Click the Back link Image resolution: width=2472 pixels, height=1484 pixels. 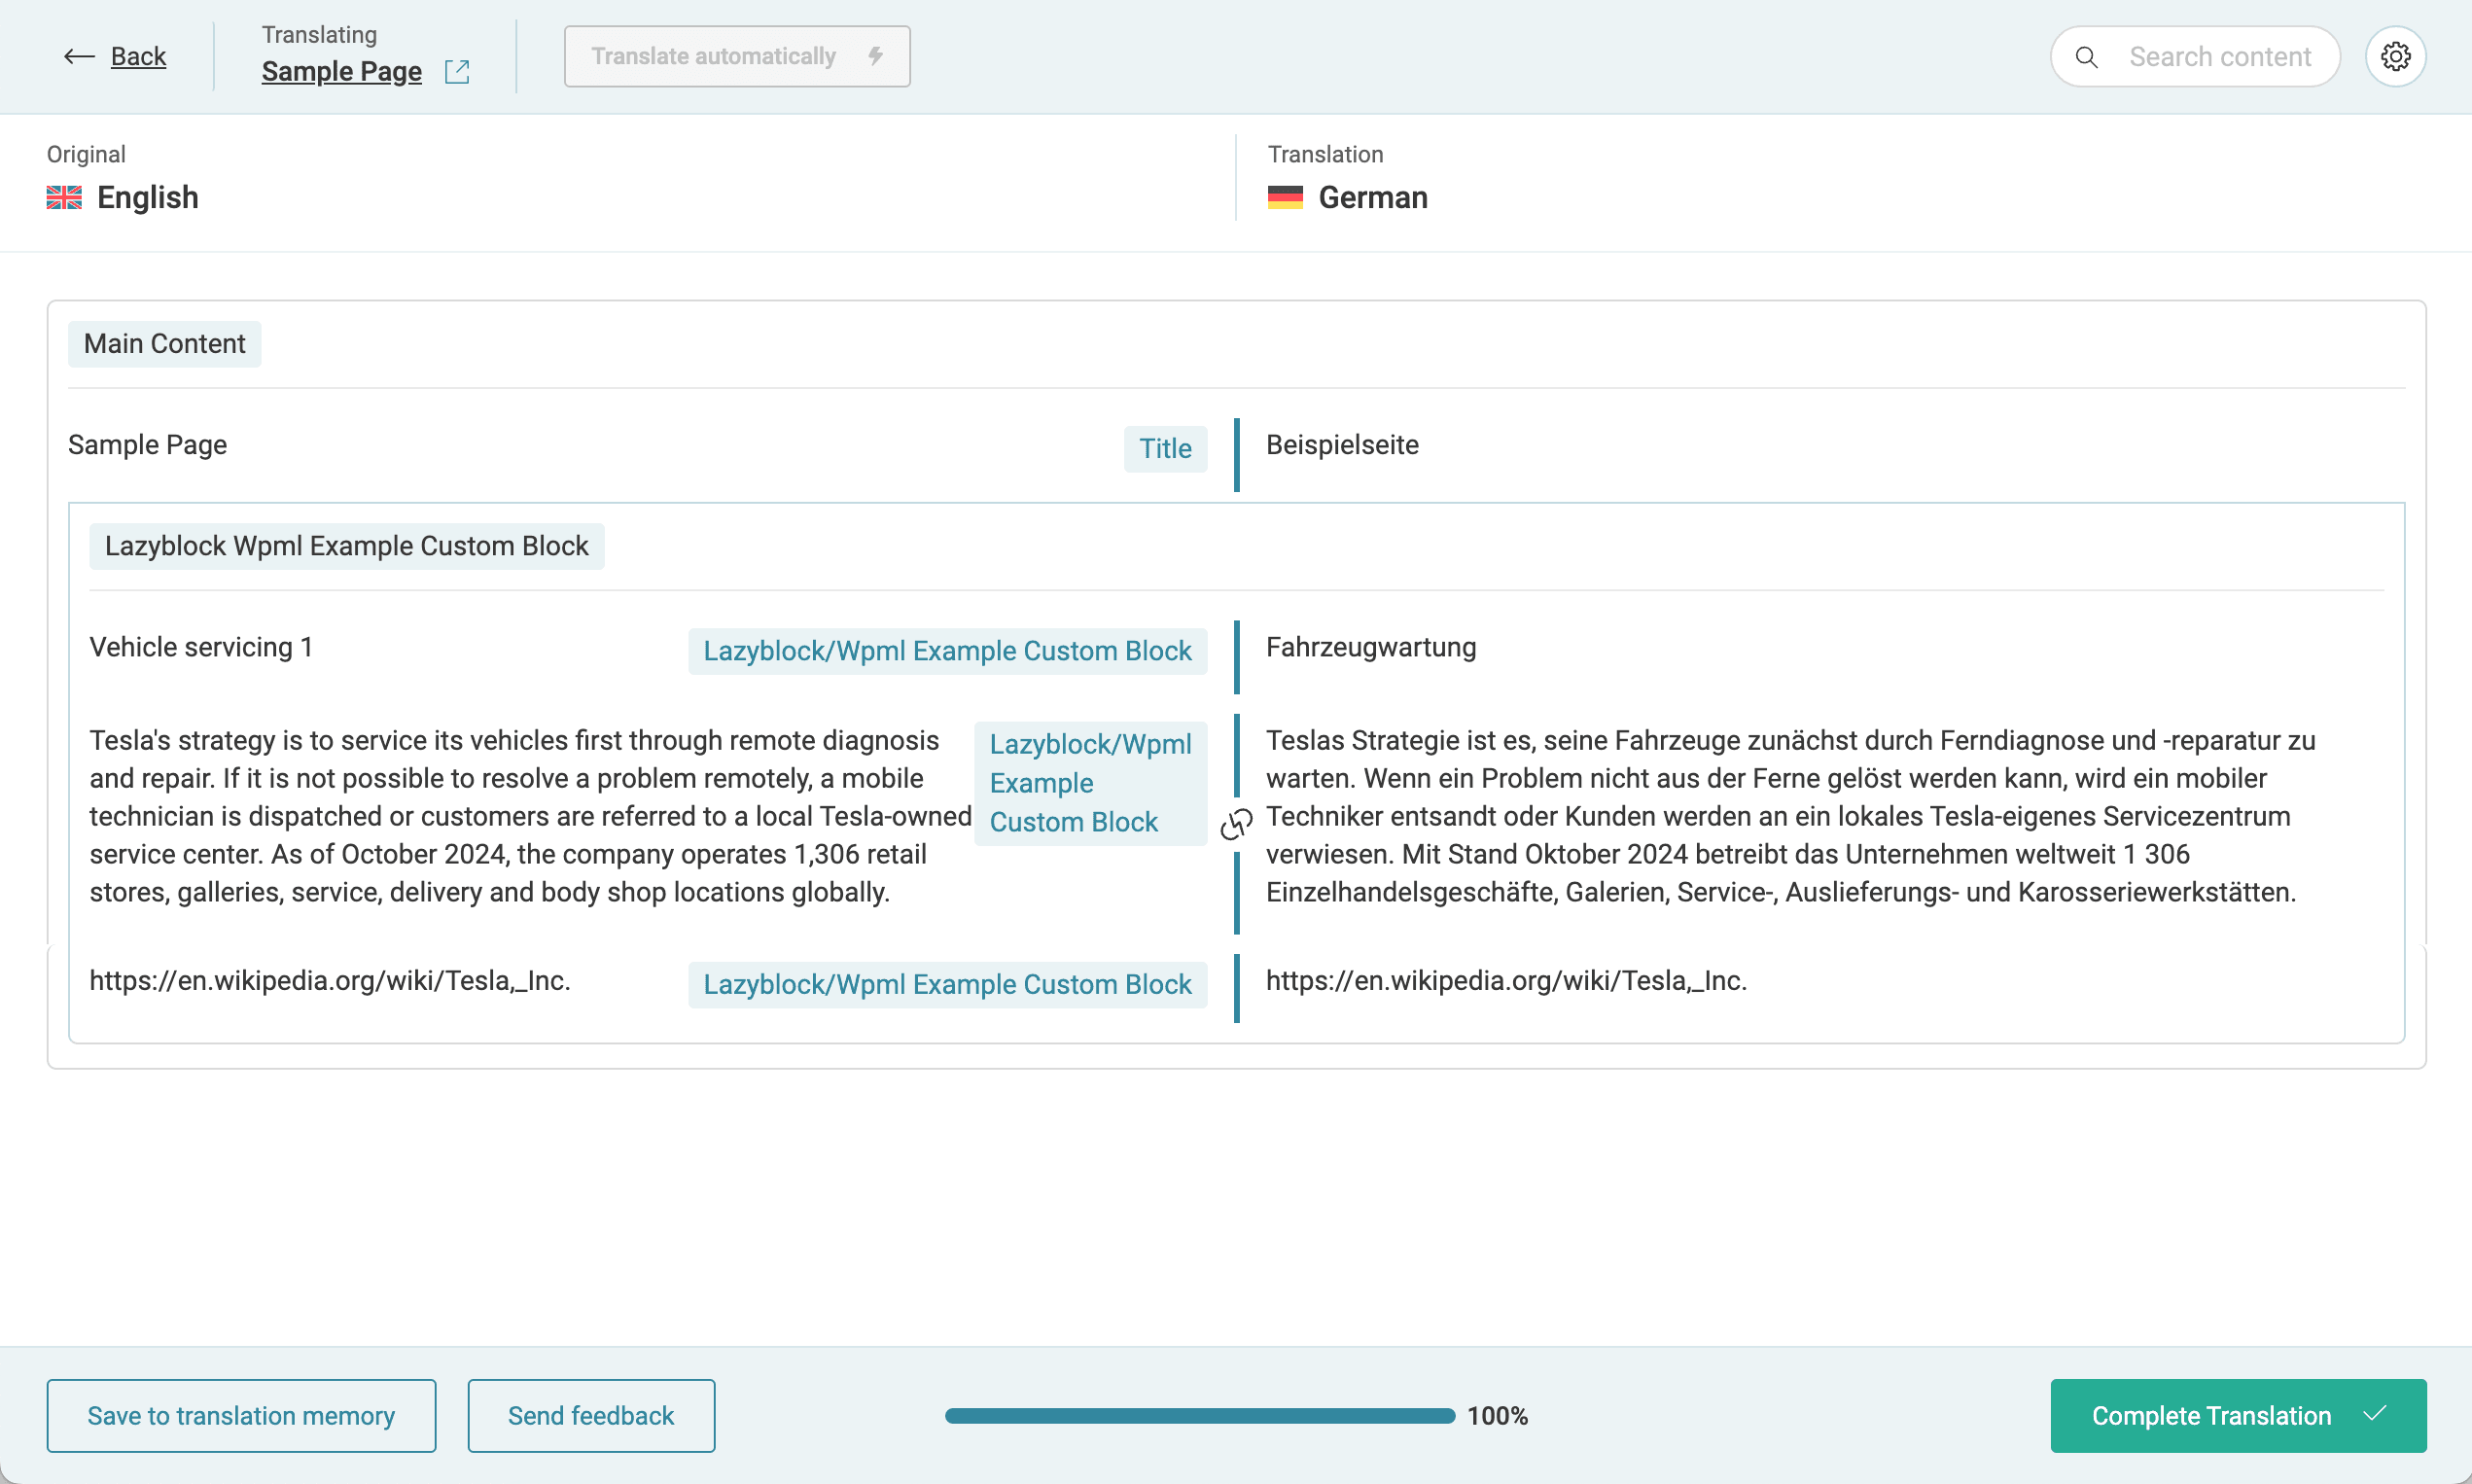pyautogui.click(x=138, y=56)
